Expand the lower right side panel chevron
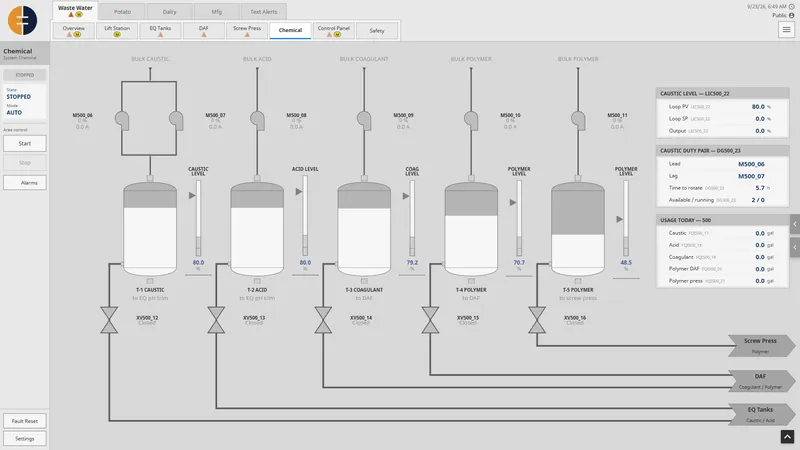This screenshot has height=450, width=800. (x=794, y=247)
